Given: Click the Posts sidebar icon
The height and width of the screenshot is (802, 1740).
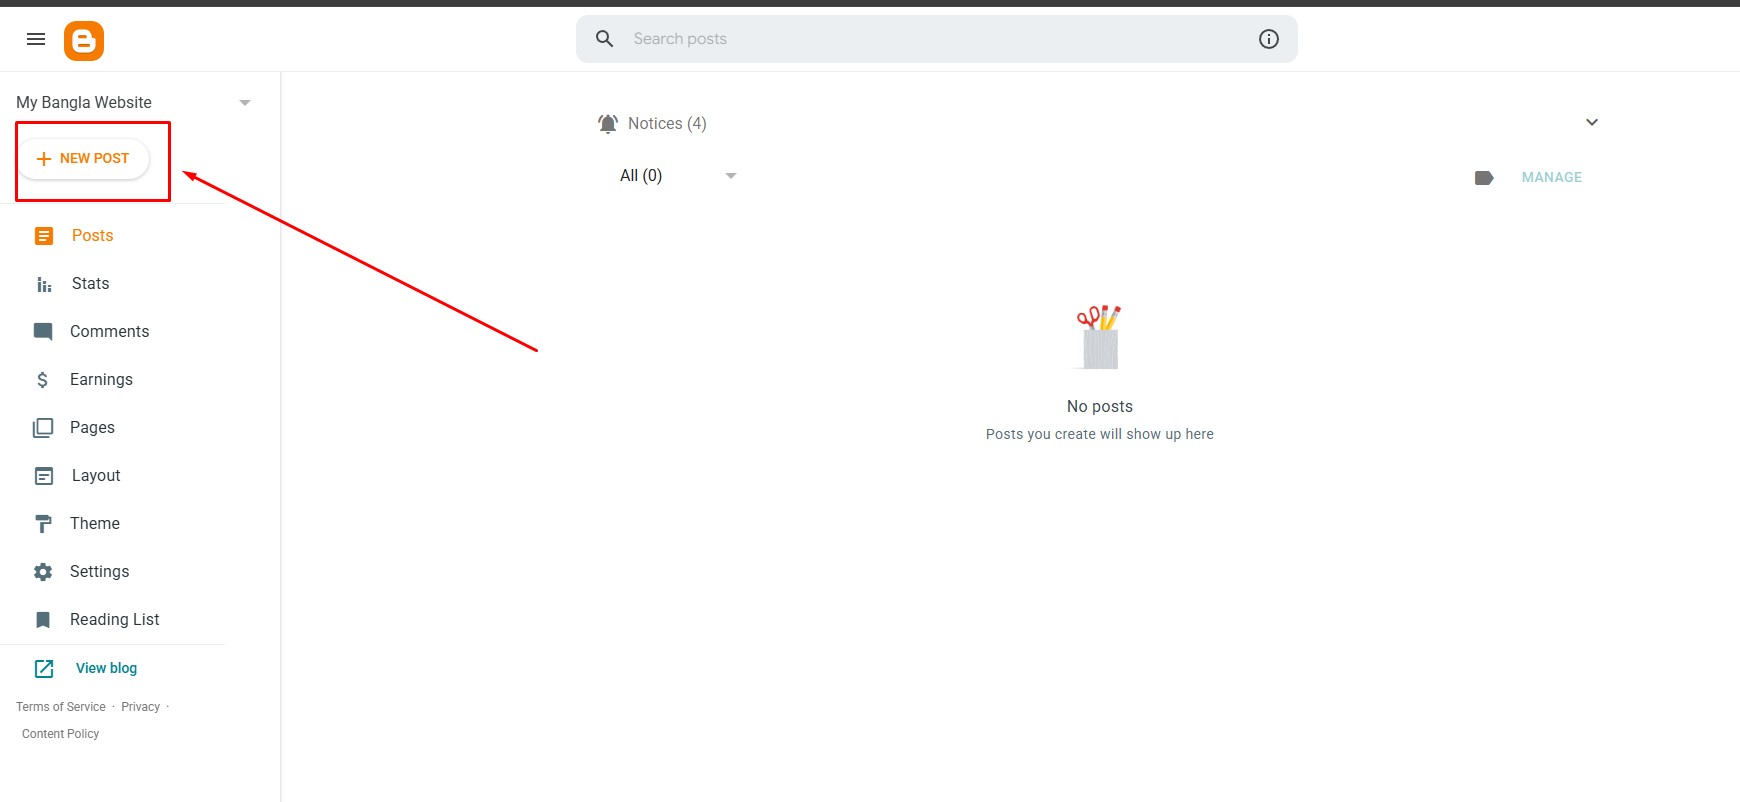Looking at the screenshot, I should (44, 236).
